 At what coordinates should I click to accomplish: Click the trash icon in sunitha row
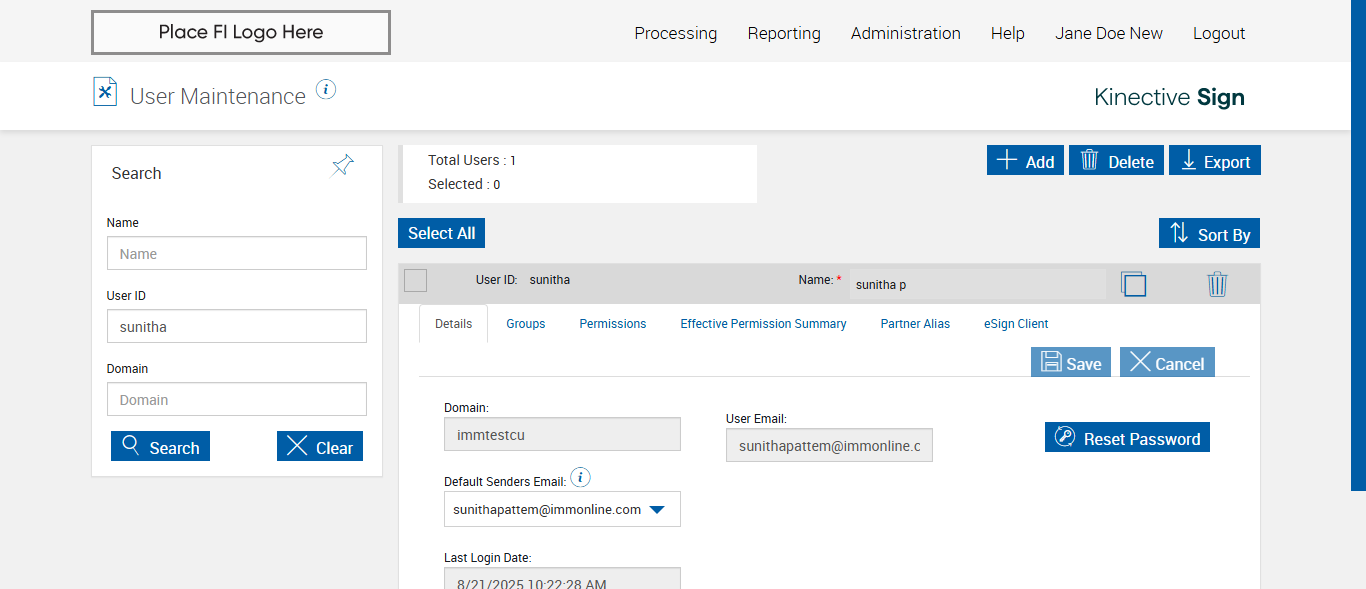pos(1217,284)
